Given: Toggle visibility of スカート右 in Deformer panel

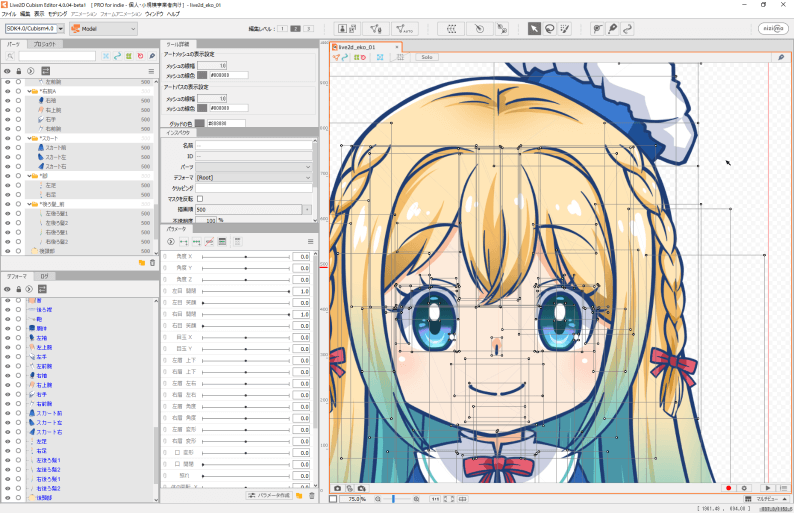Looking at the screenshot, I should (8, 432).
